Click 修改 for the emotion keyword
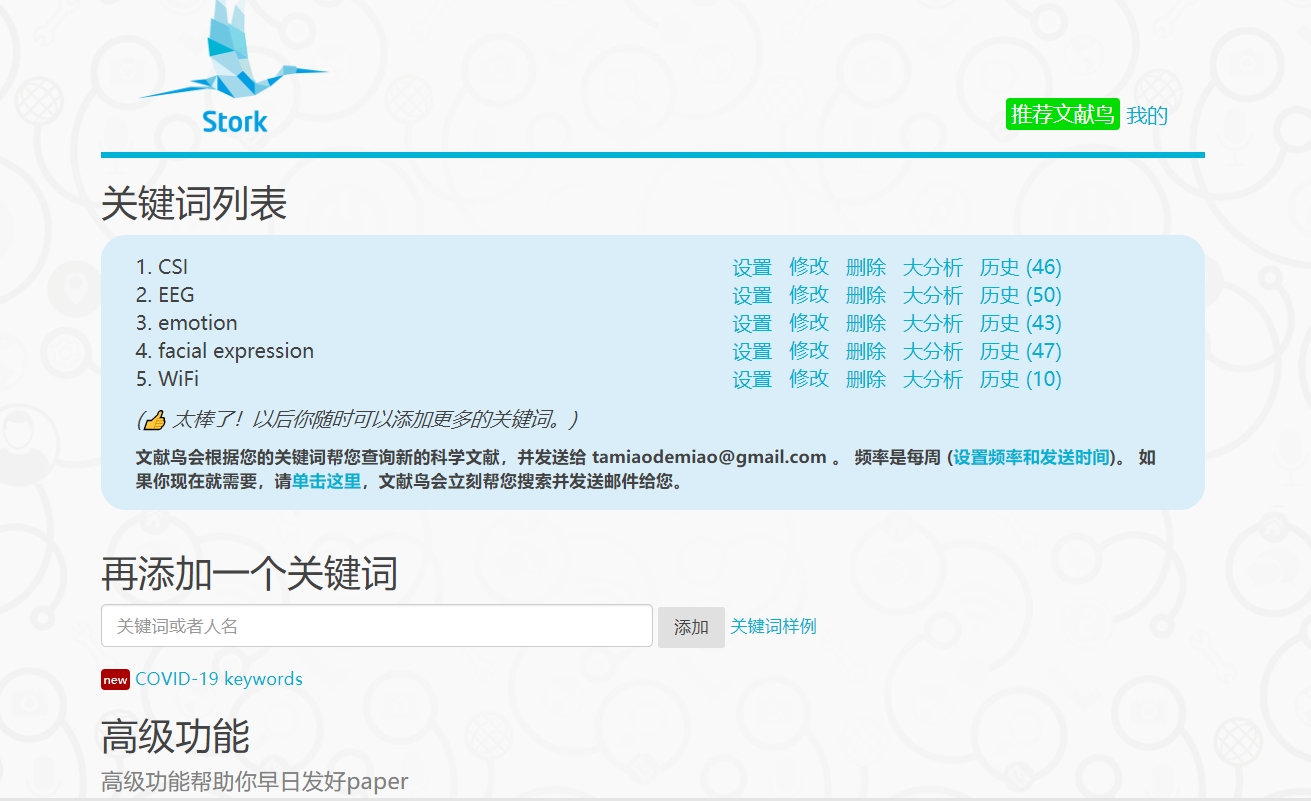This screenshot has width=1311, height=801. click(x=809, y=323)
